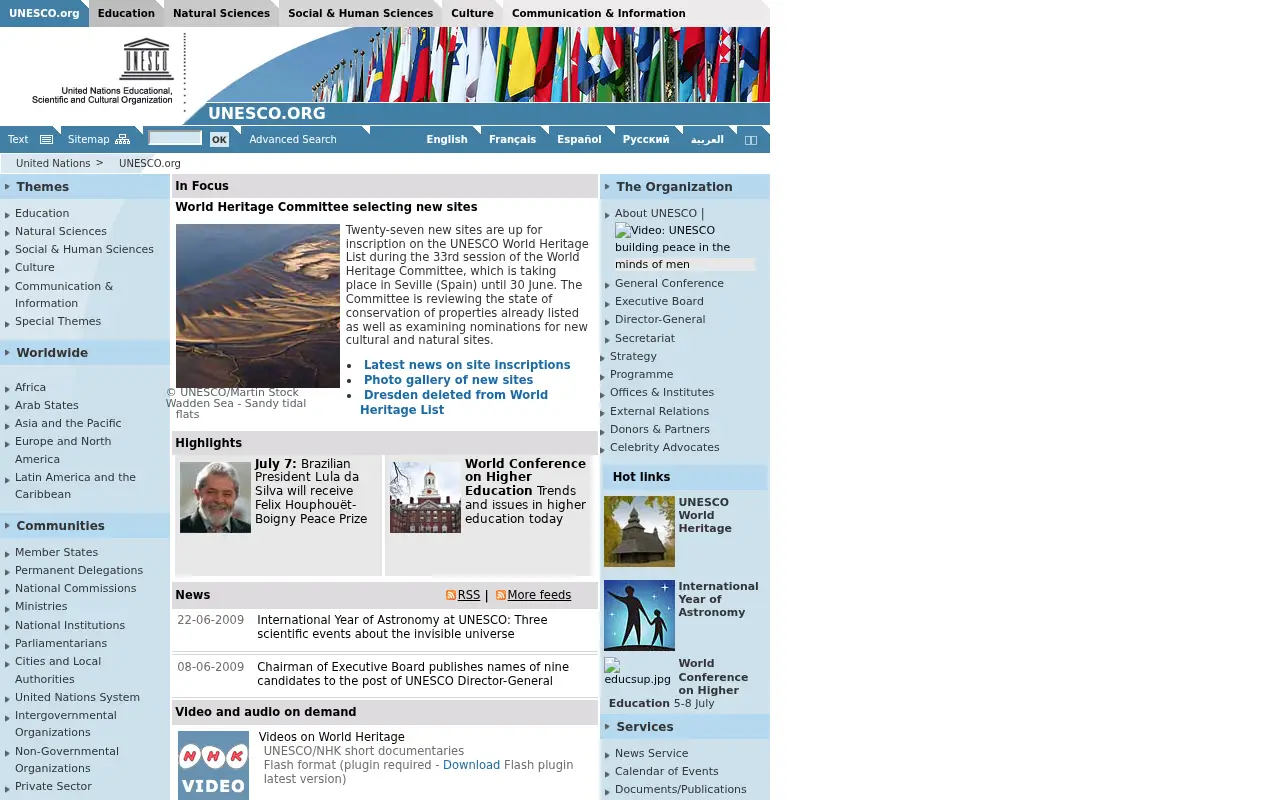Switch to the Education tab
Image resolution: width=1280 pixels, height=800 pixels.
point(126,13)
